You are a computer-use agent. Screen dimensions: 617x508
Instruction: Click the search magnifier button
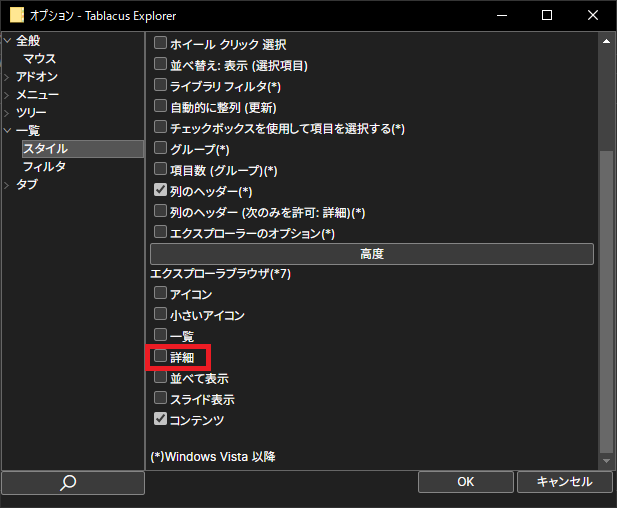click(73, 482)
